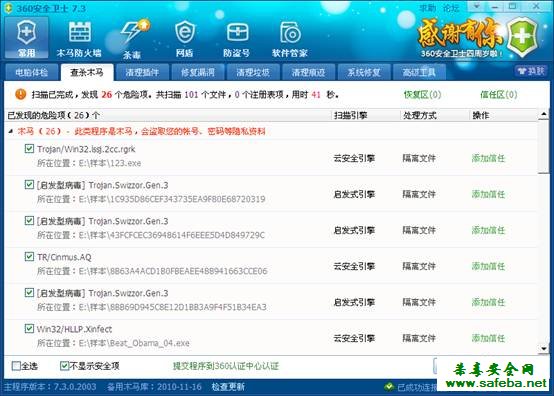Click the 已发现的危险项 (26) header
This screenshot has width=554, height=396.
click(x=53, y=115)
